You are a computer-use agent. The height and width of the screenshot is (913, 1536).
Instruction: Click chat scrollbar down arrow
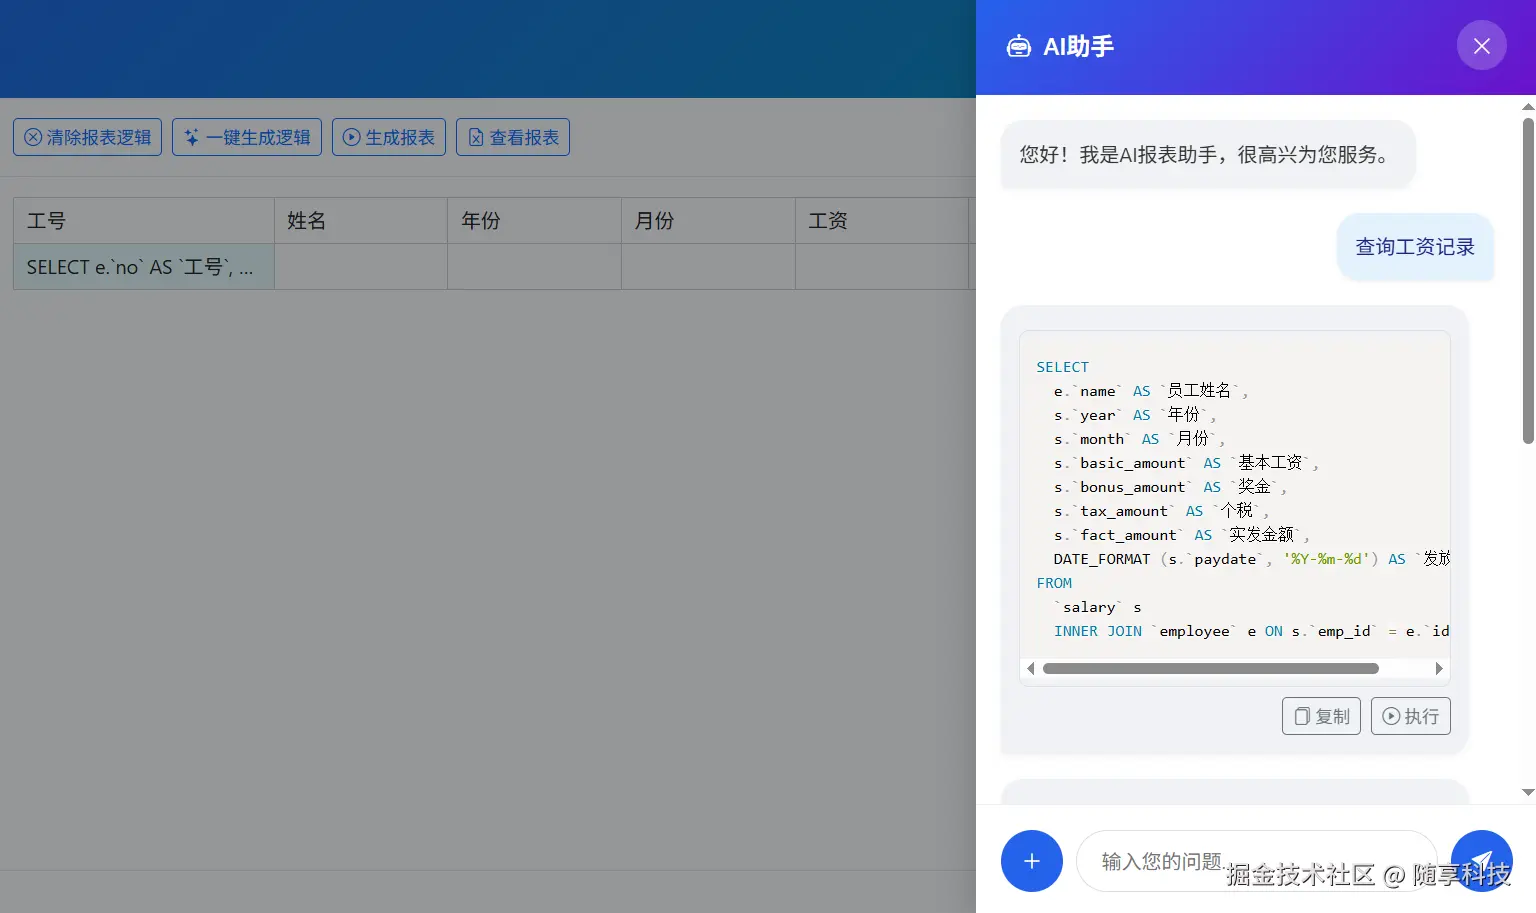(1528, 792)
